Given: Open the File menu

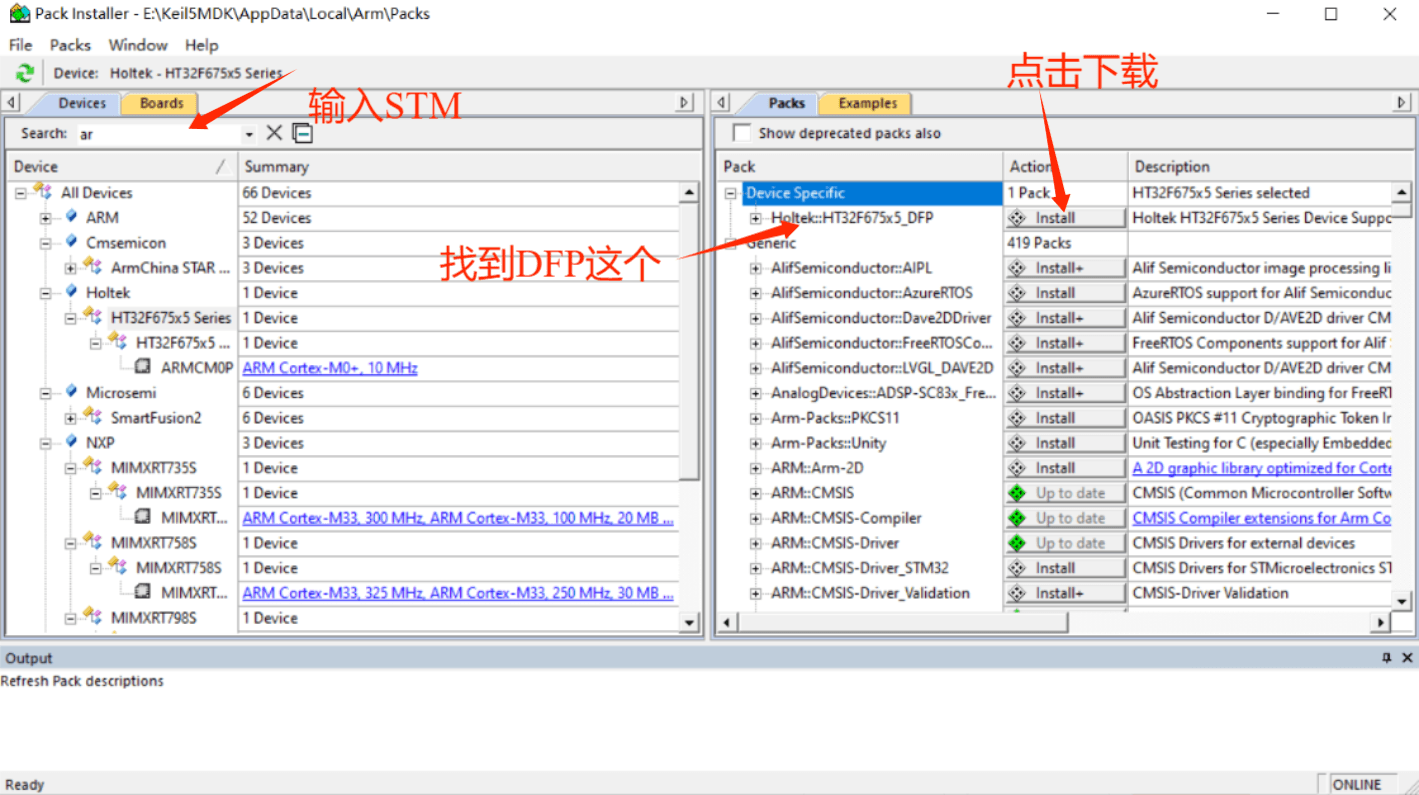Looking at the screenshot, I should (x=20, y=45).
